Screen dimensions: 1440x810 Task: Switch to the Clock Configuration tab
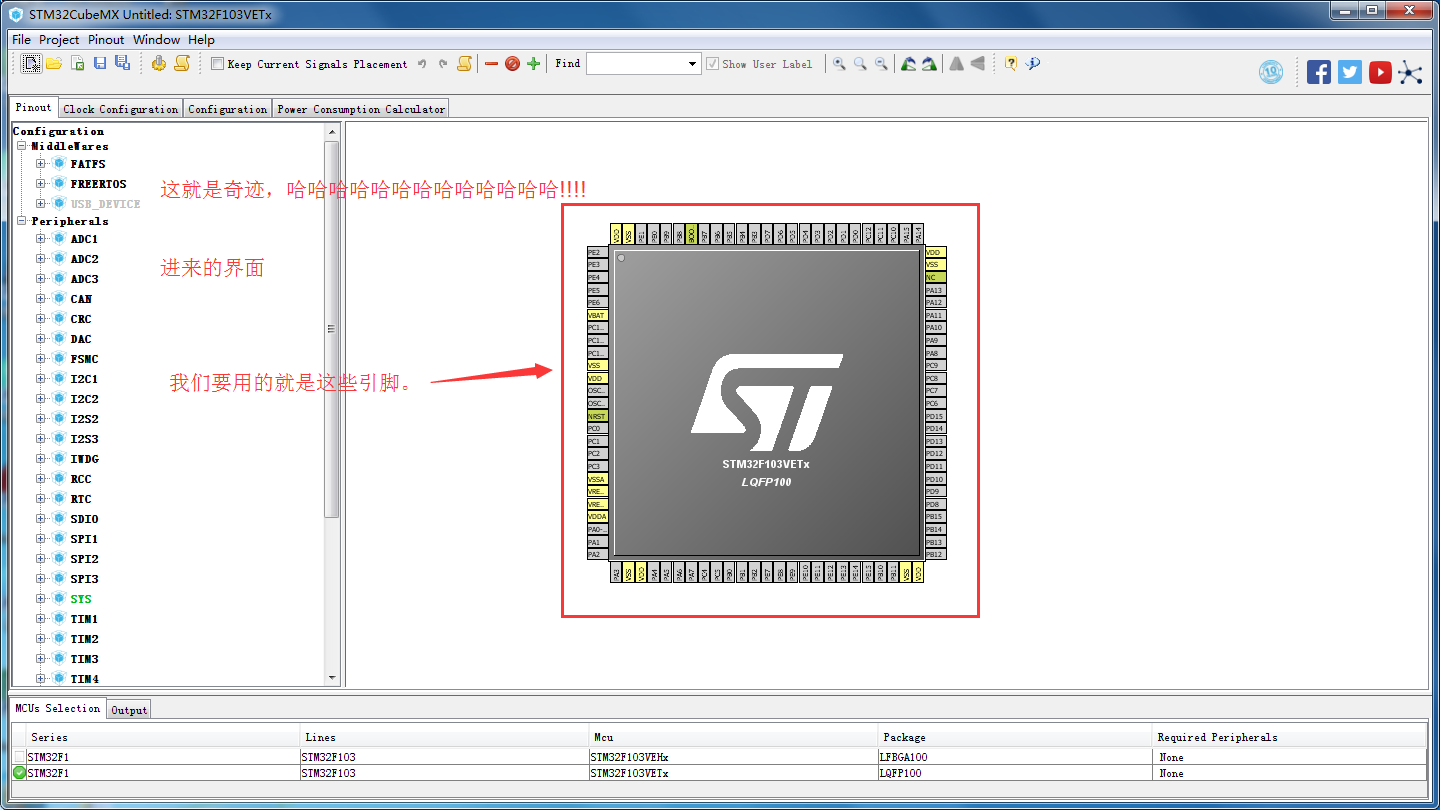pyautogui.click(x=121, y=109)
